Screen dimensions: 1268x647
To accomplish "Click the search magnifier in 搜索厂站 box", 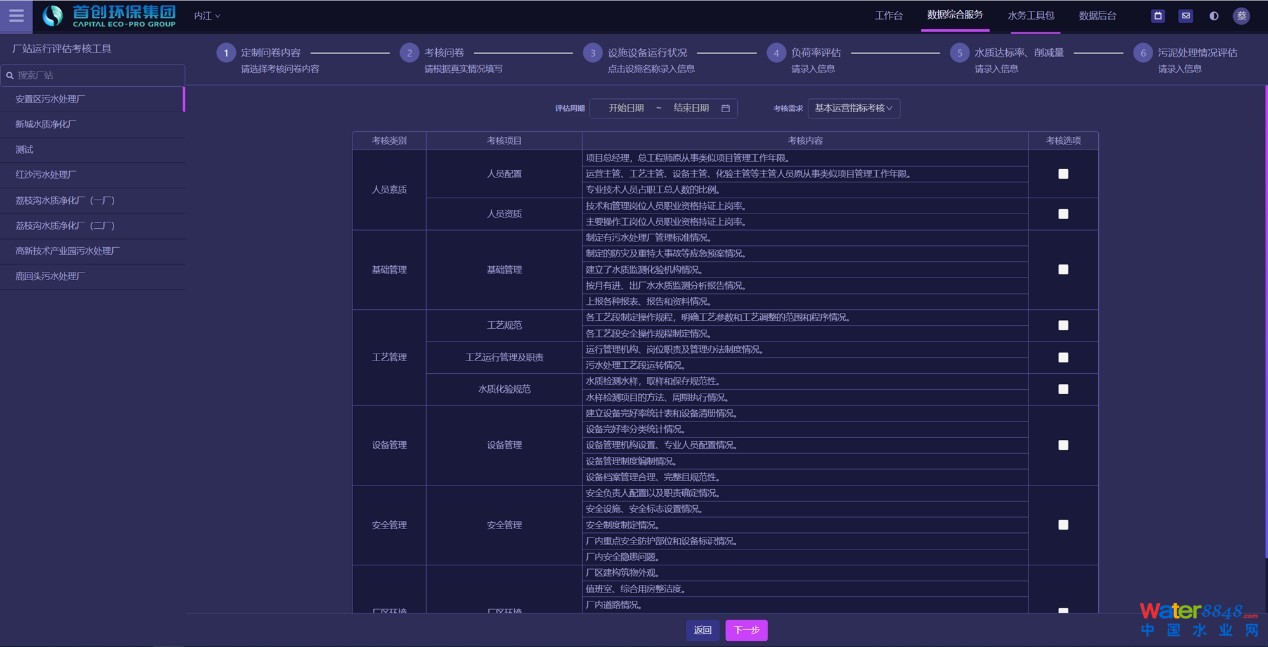I will click(x=9, y=75).
